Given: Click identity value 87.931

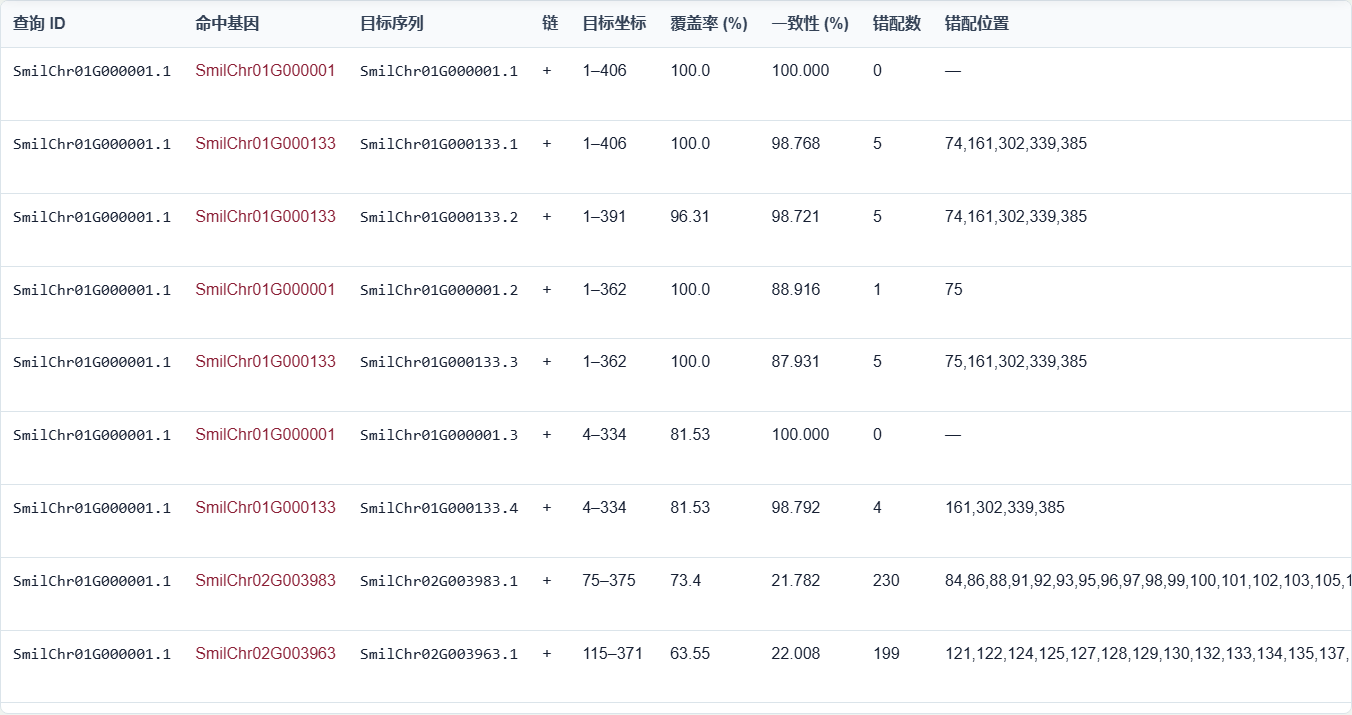Looking at the screenshot, I should pyautogui.click(x=796, y=362).
